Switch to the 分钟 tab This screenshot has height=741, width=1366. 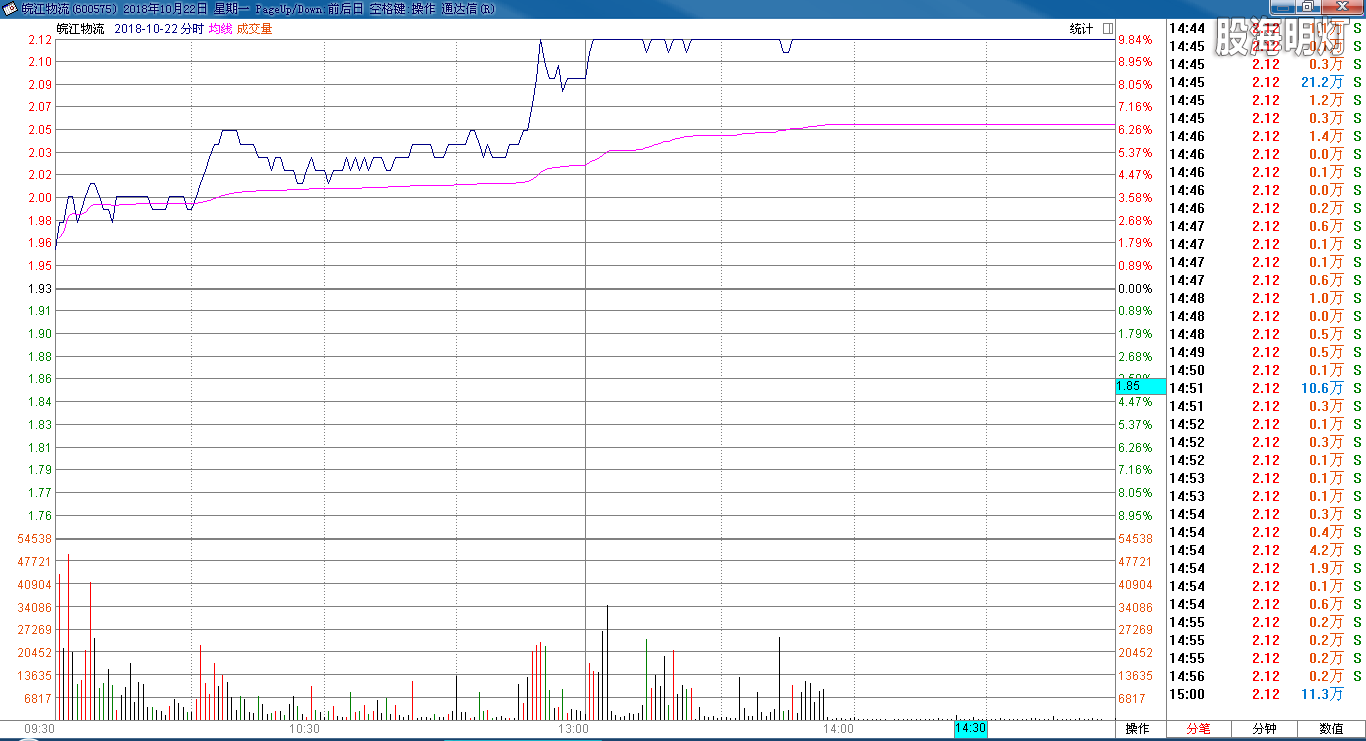click(1264, 729)
